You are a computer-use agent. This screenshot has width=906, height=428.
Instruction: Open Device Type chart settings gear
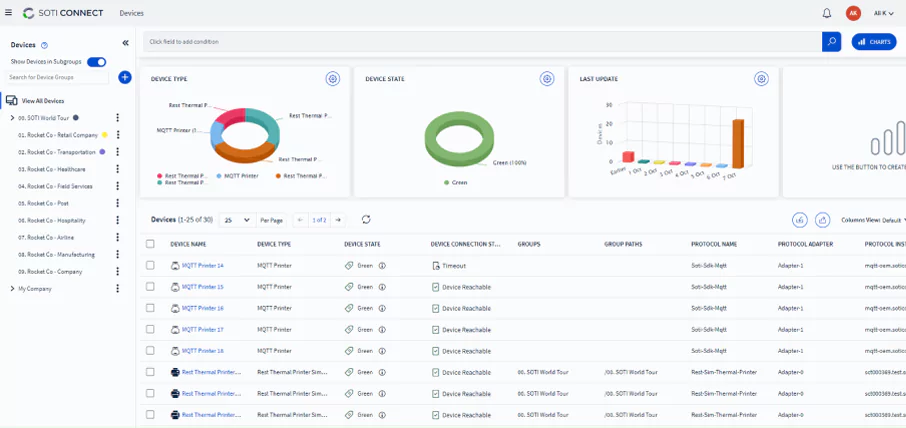[333, 79]
